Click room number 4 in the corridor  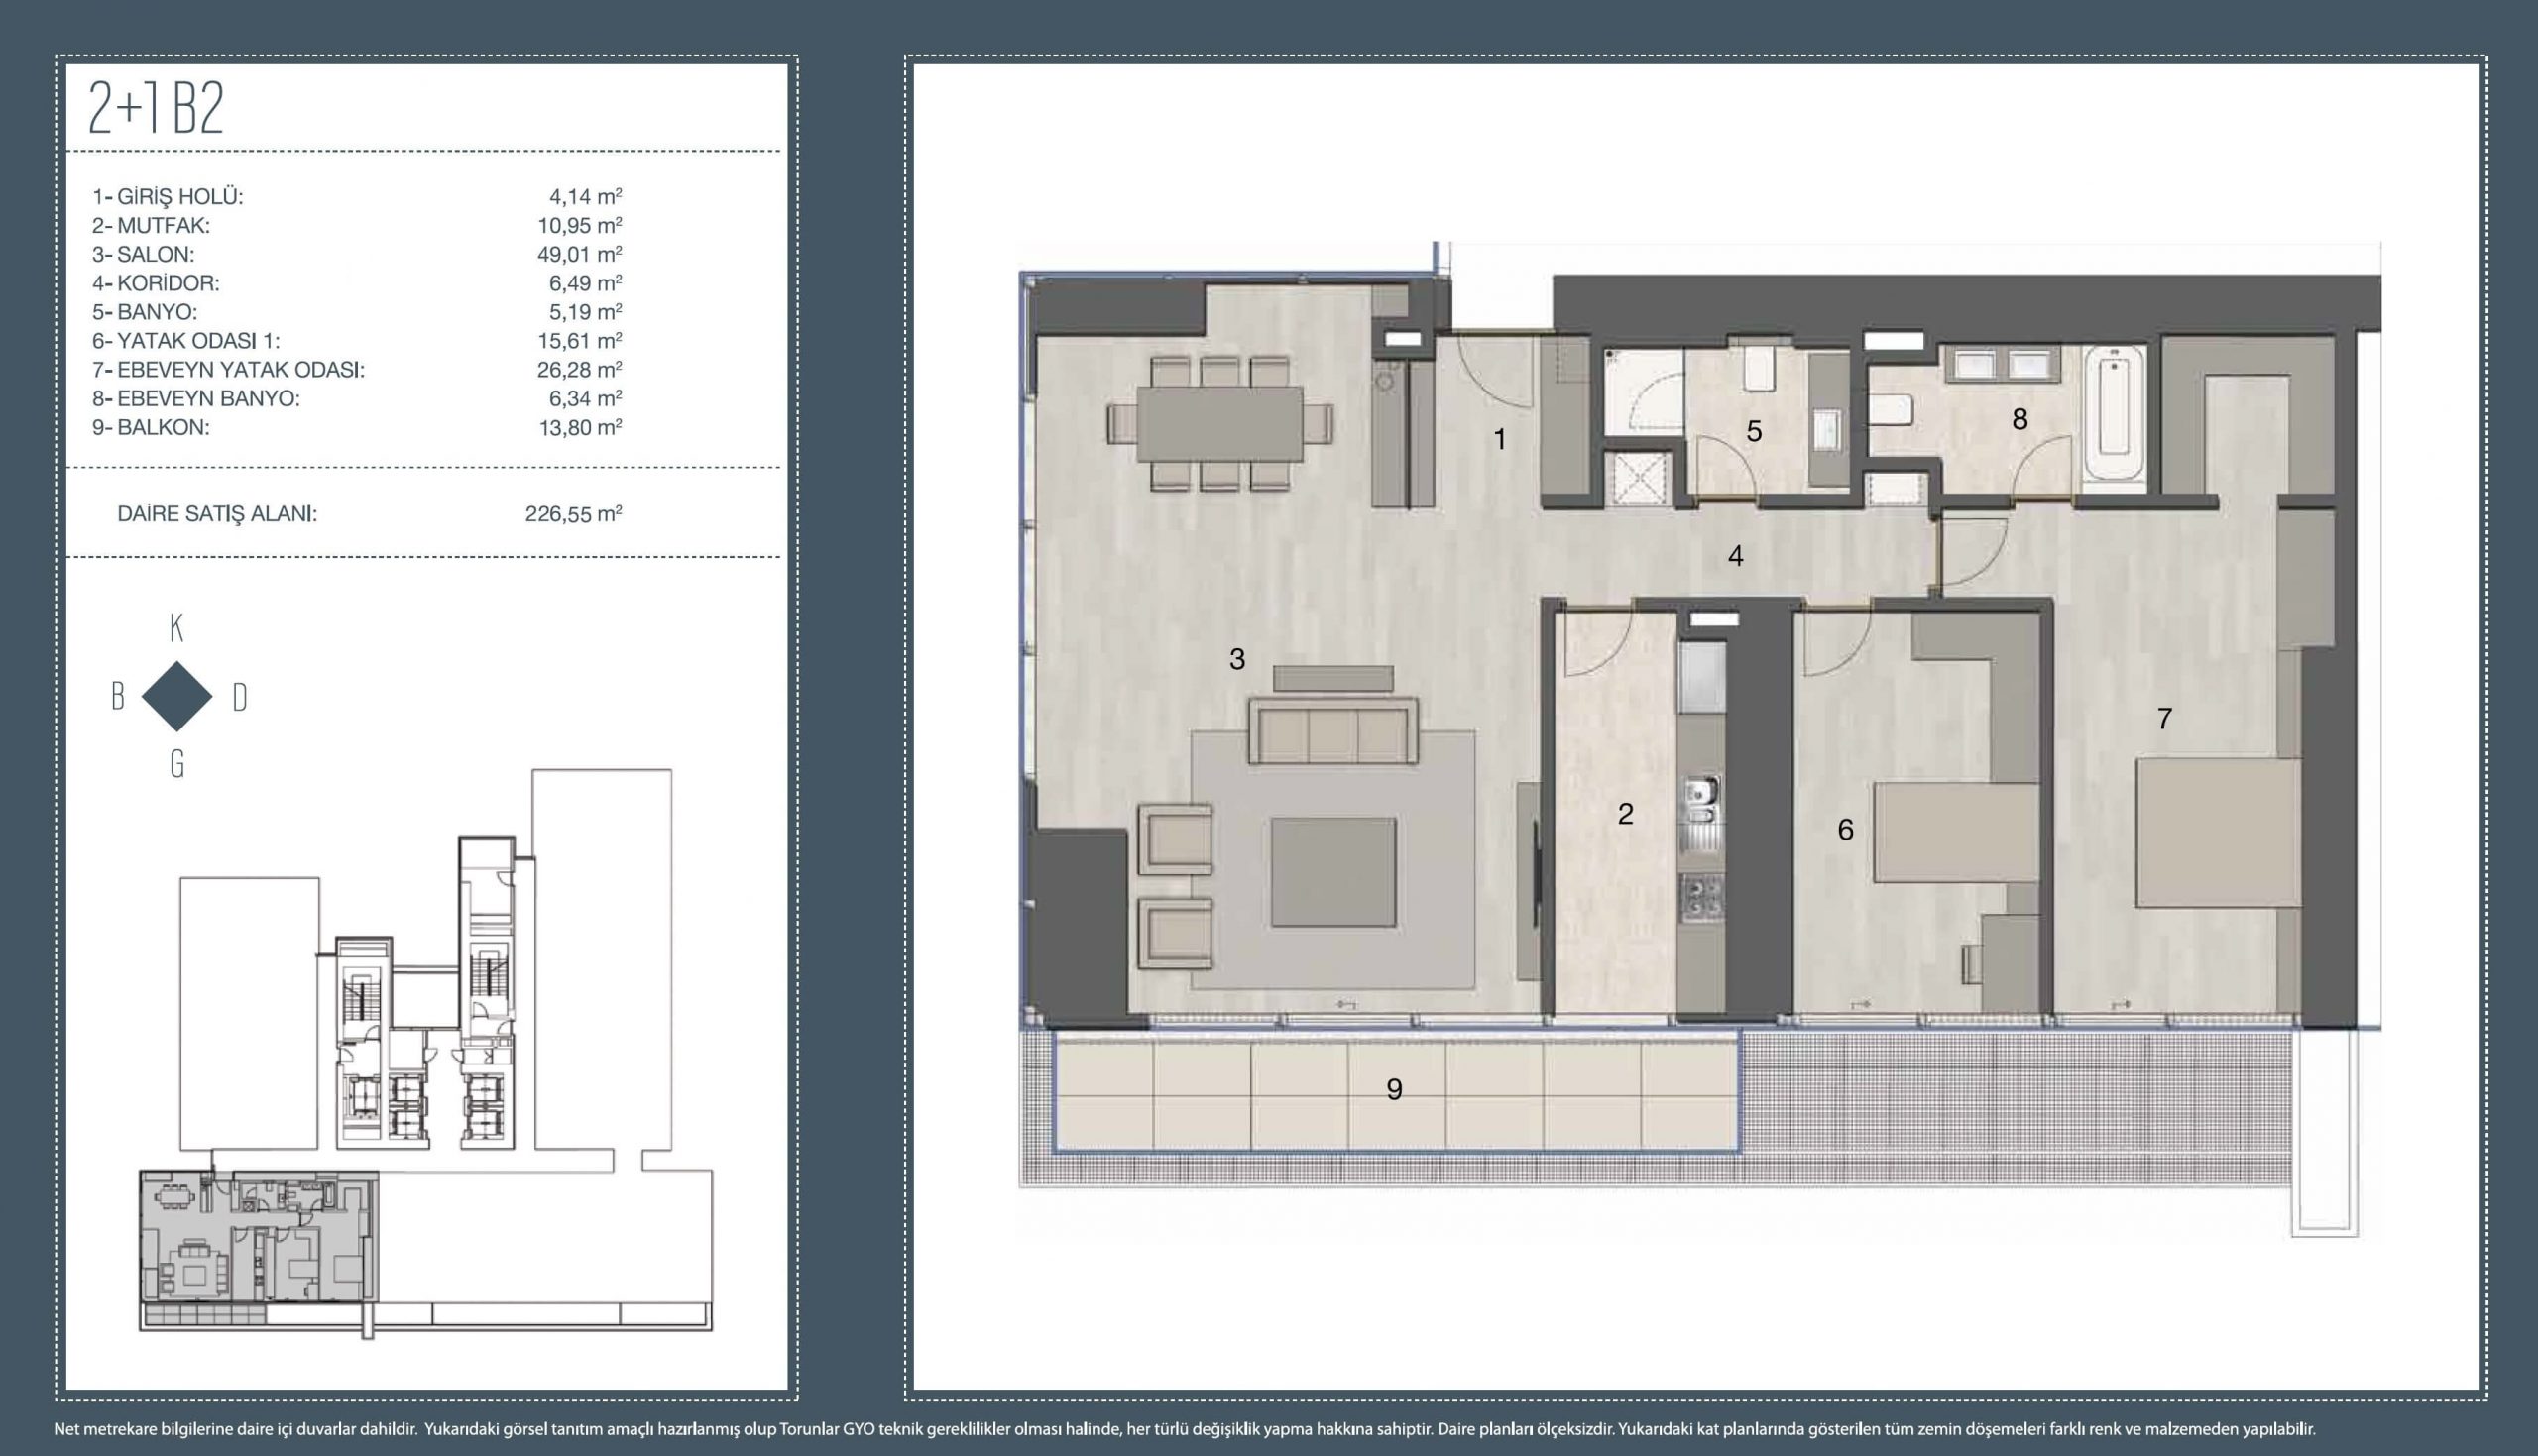pyautogui.click(x=1736, y=556)
